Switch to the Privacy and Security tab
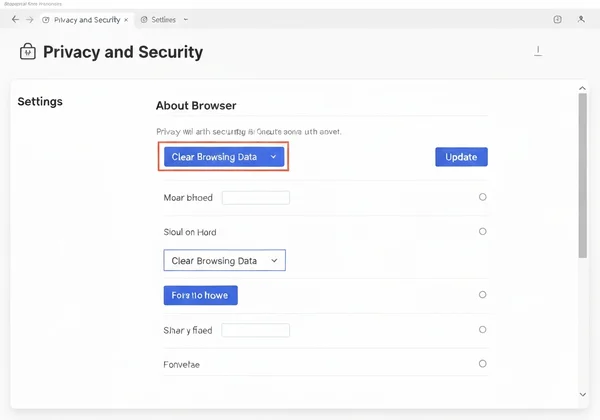 point(87,20)
